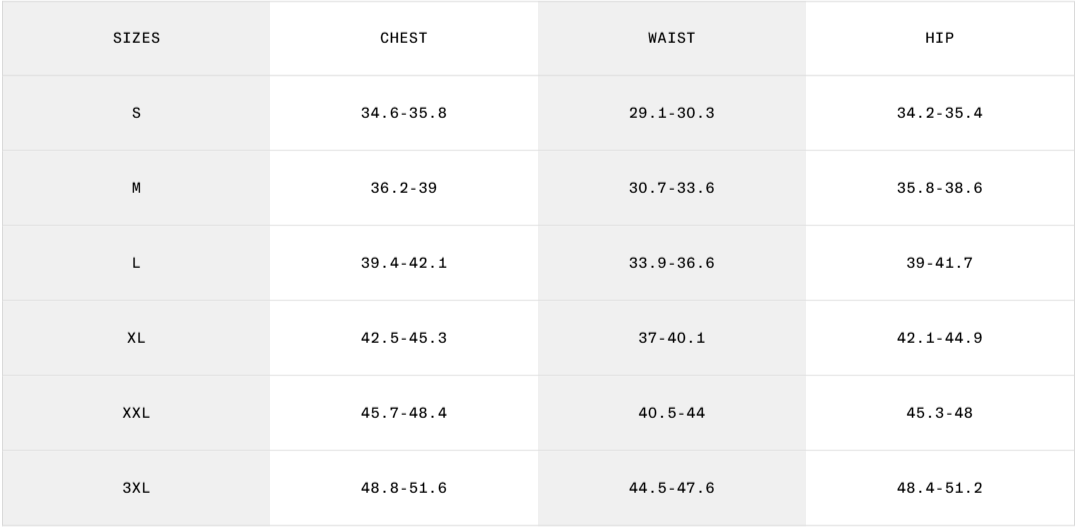Click the WAIST column header

(x=671, y=38)
